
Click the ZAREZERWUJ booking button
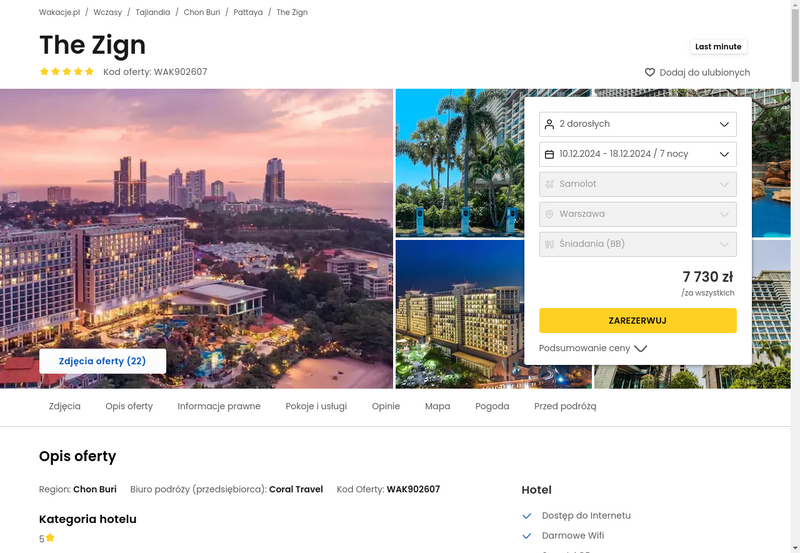[638, 321]
